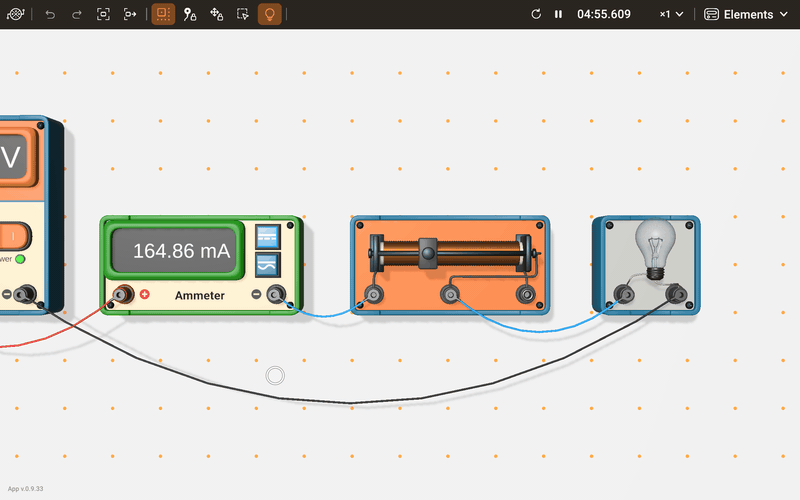
Task: Click the 04:55.609 elapsed time display
Action: coord(604,14)
